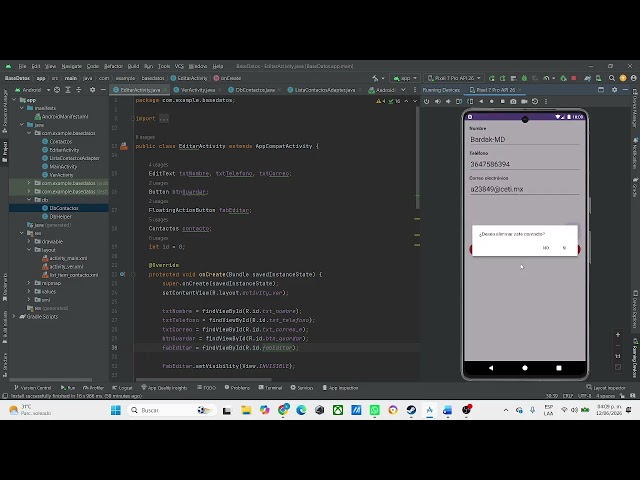Image resolution: width=640 pixels, height=480 pixels.
Task: Open Android project view dropdown
Action: 33,90
